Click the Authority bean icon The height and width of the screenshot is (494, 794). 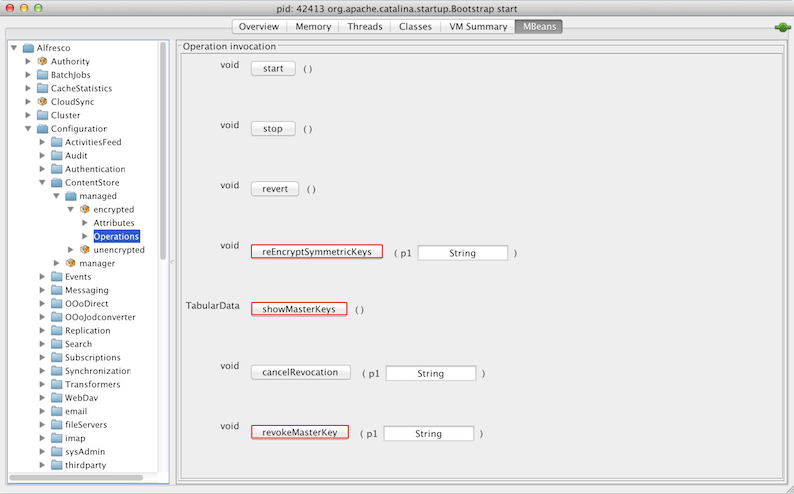coord(43,61)
